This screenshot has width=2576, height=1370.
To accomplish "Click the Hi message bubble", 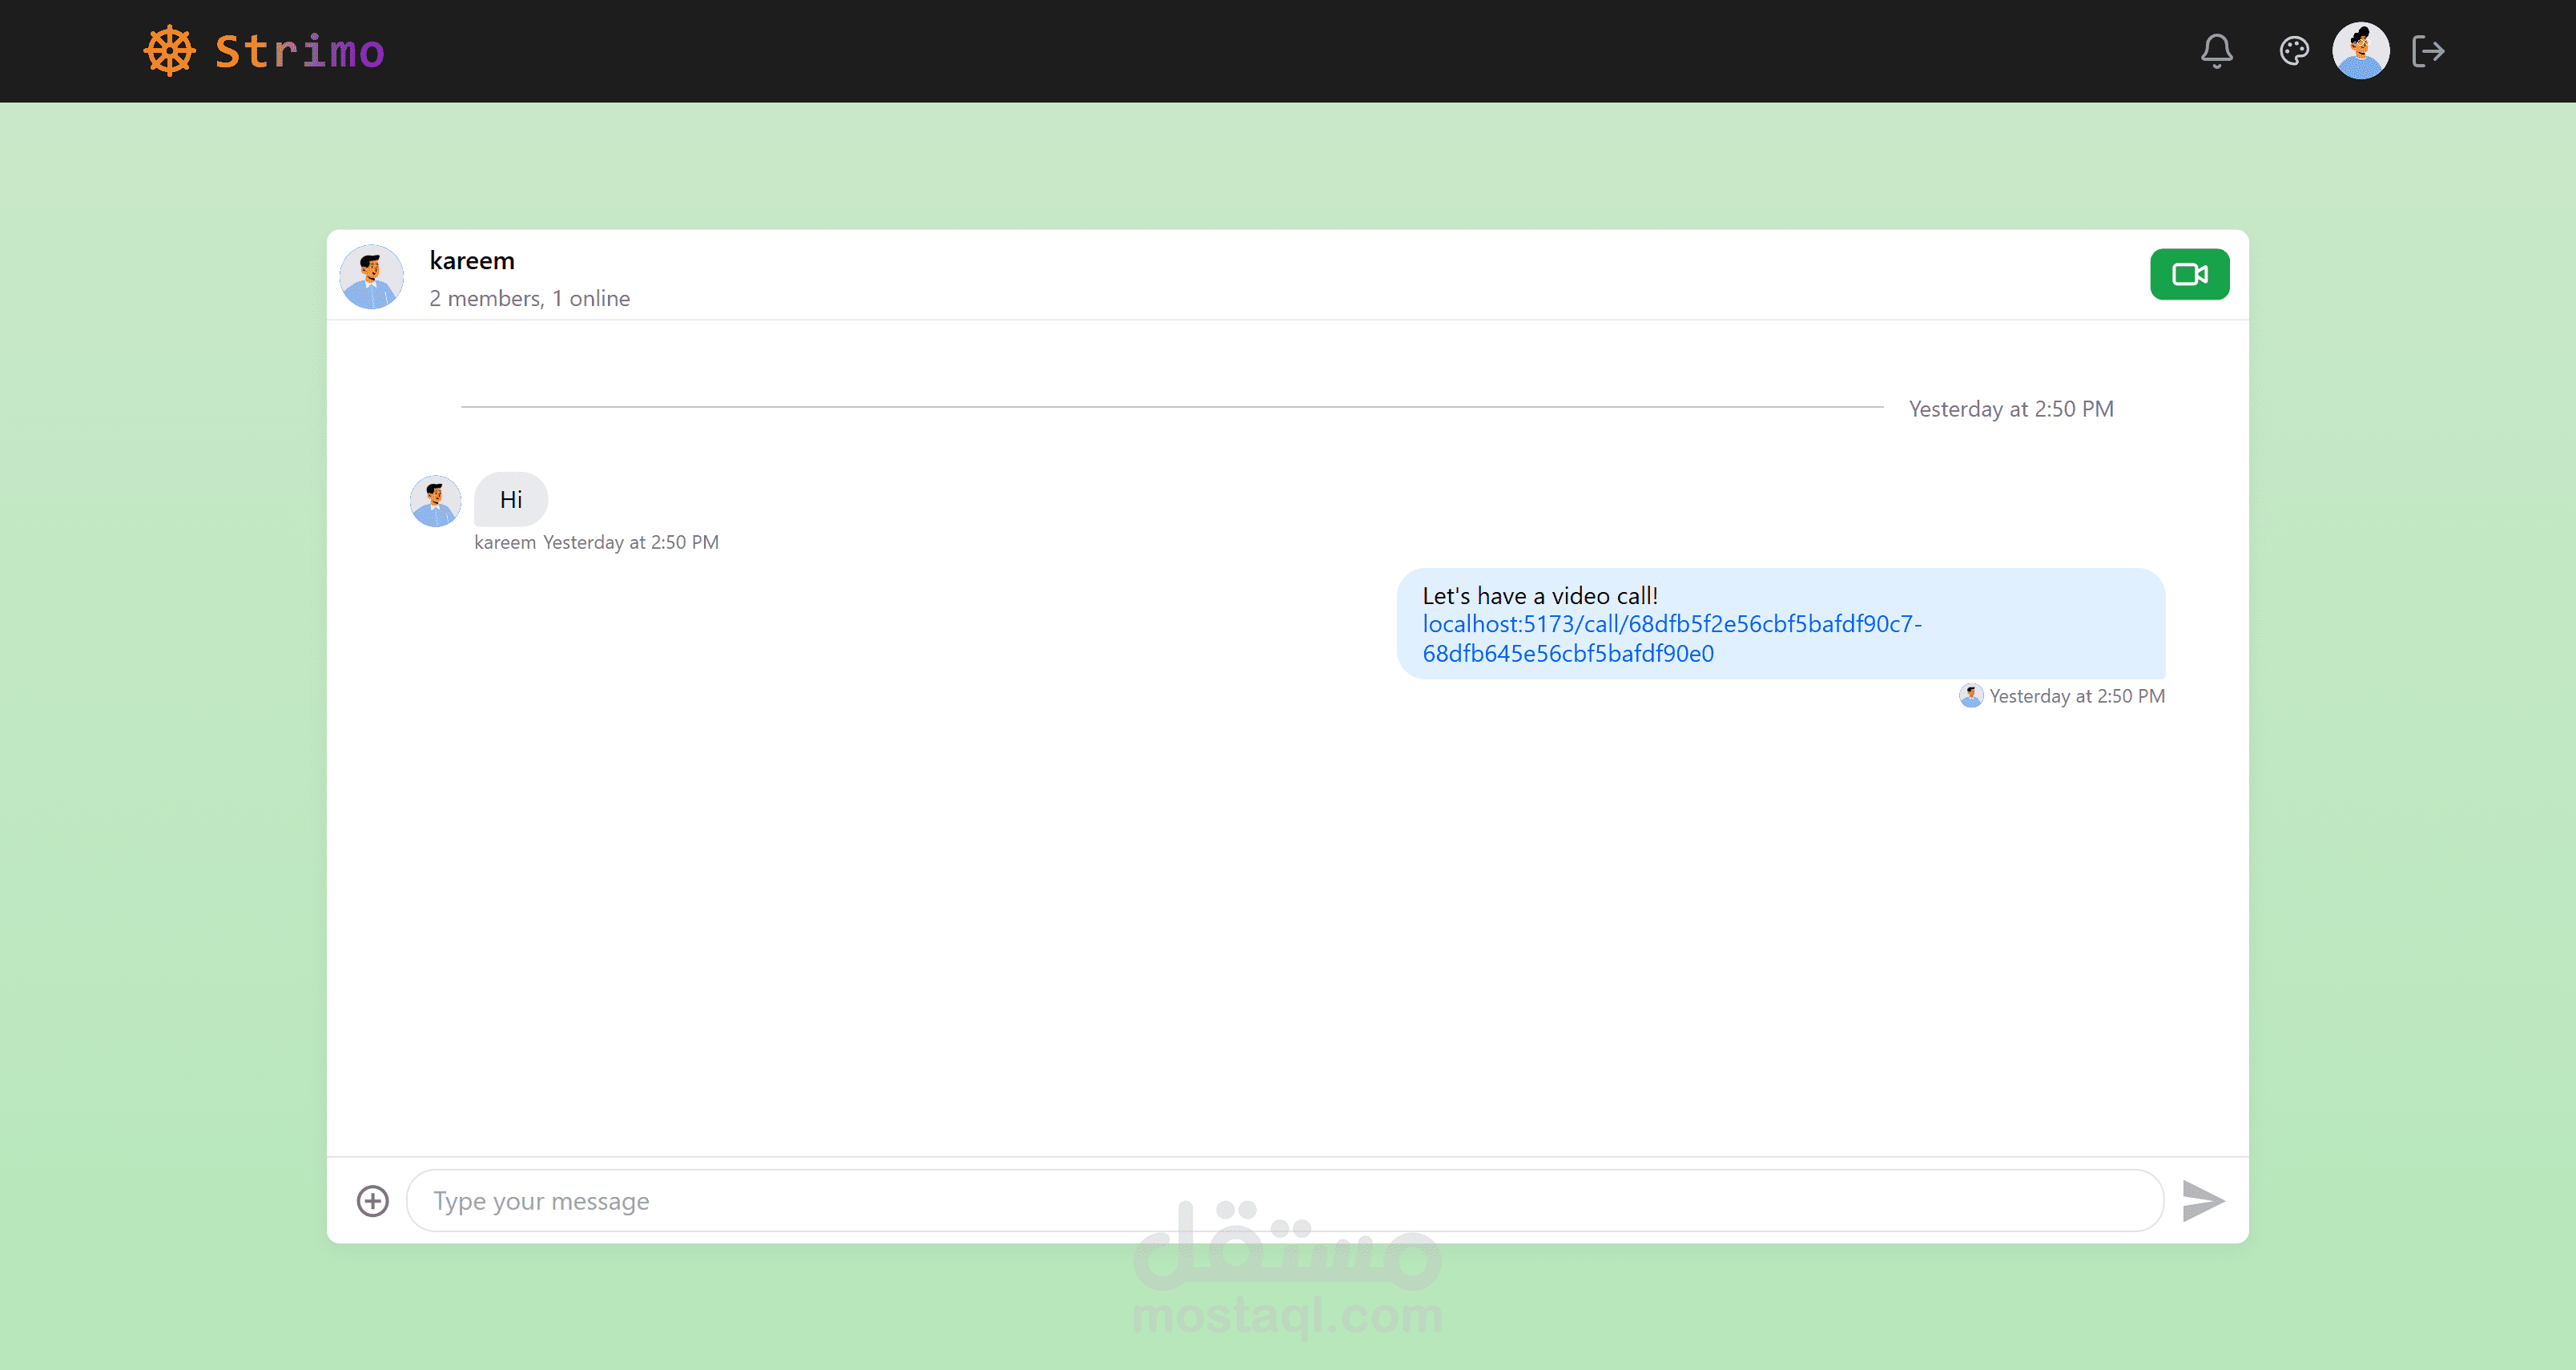I will point(510,499).
